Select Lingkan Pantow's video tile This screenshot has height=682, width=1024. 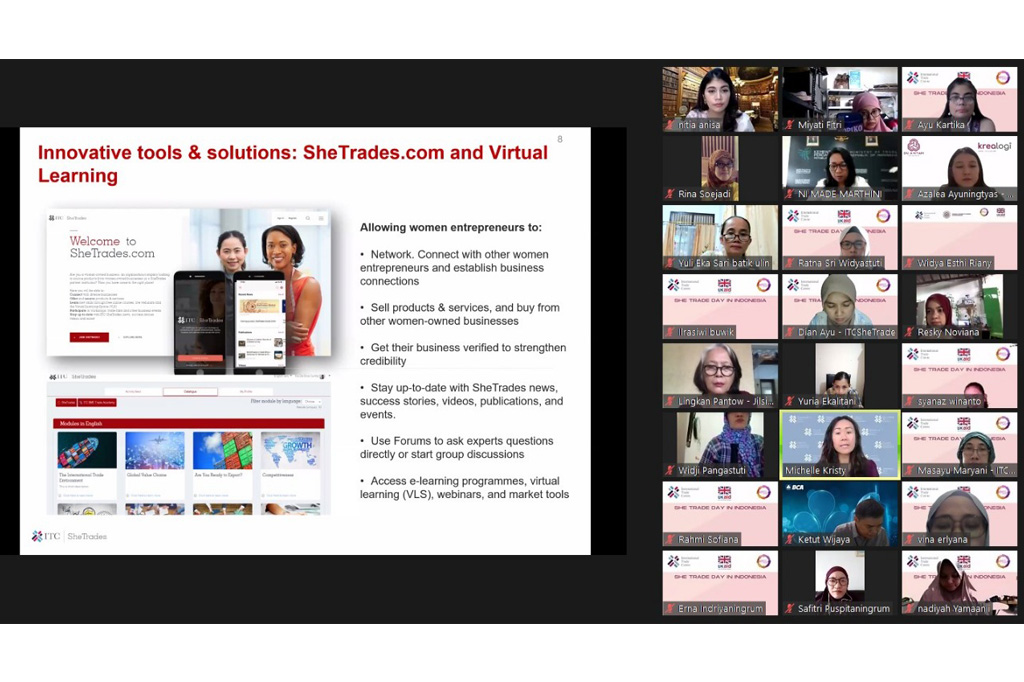coord(720,376)
